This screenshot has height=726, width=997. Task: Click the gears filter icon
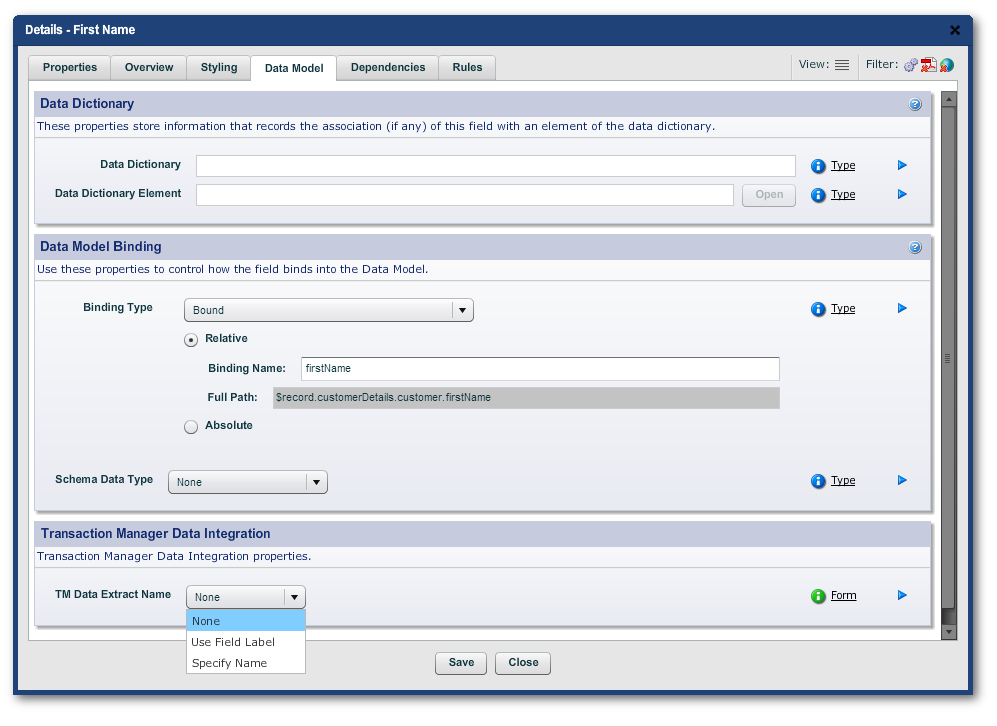(x=911, y=65)
